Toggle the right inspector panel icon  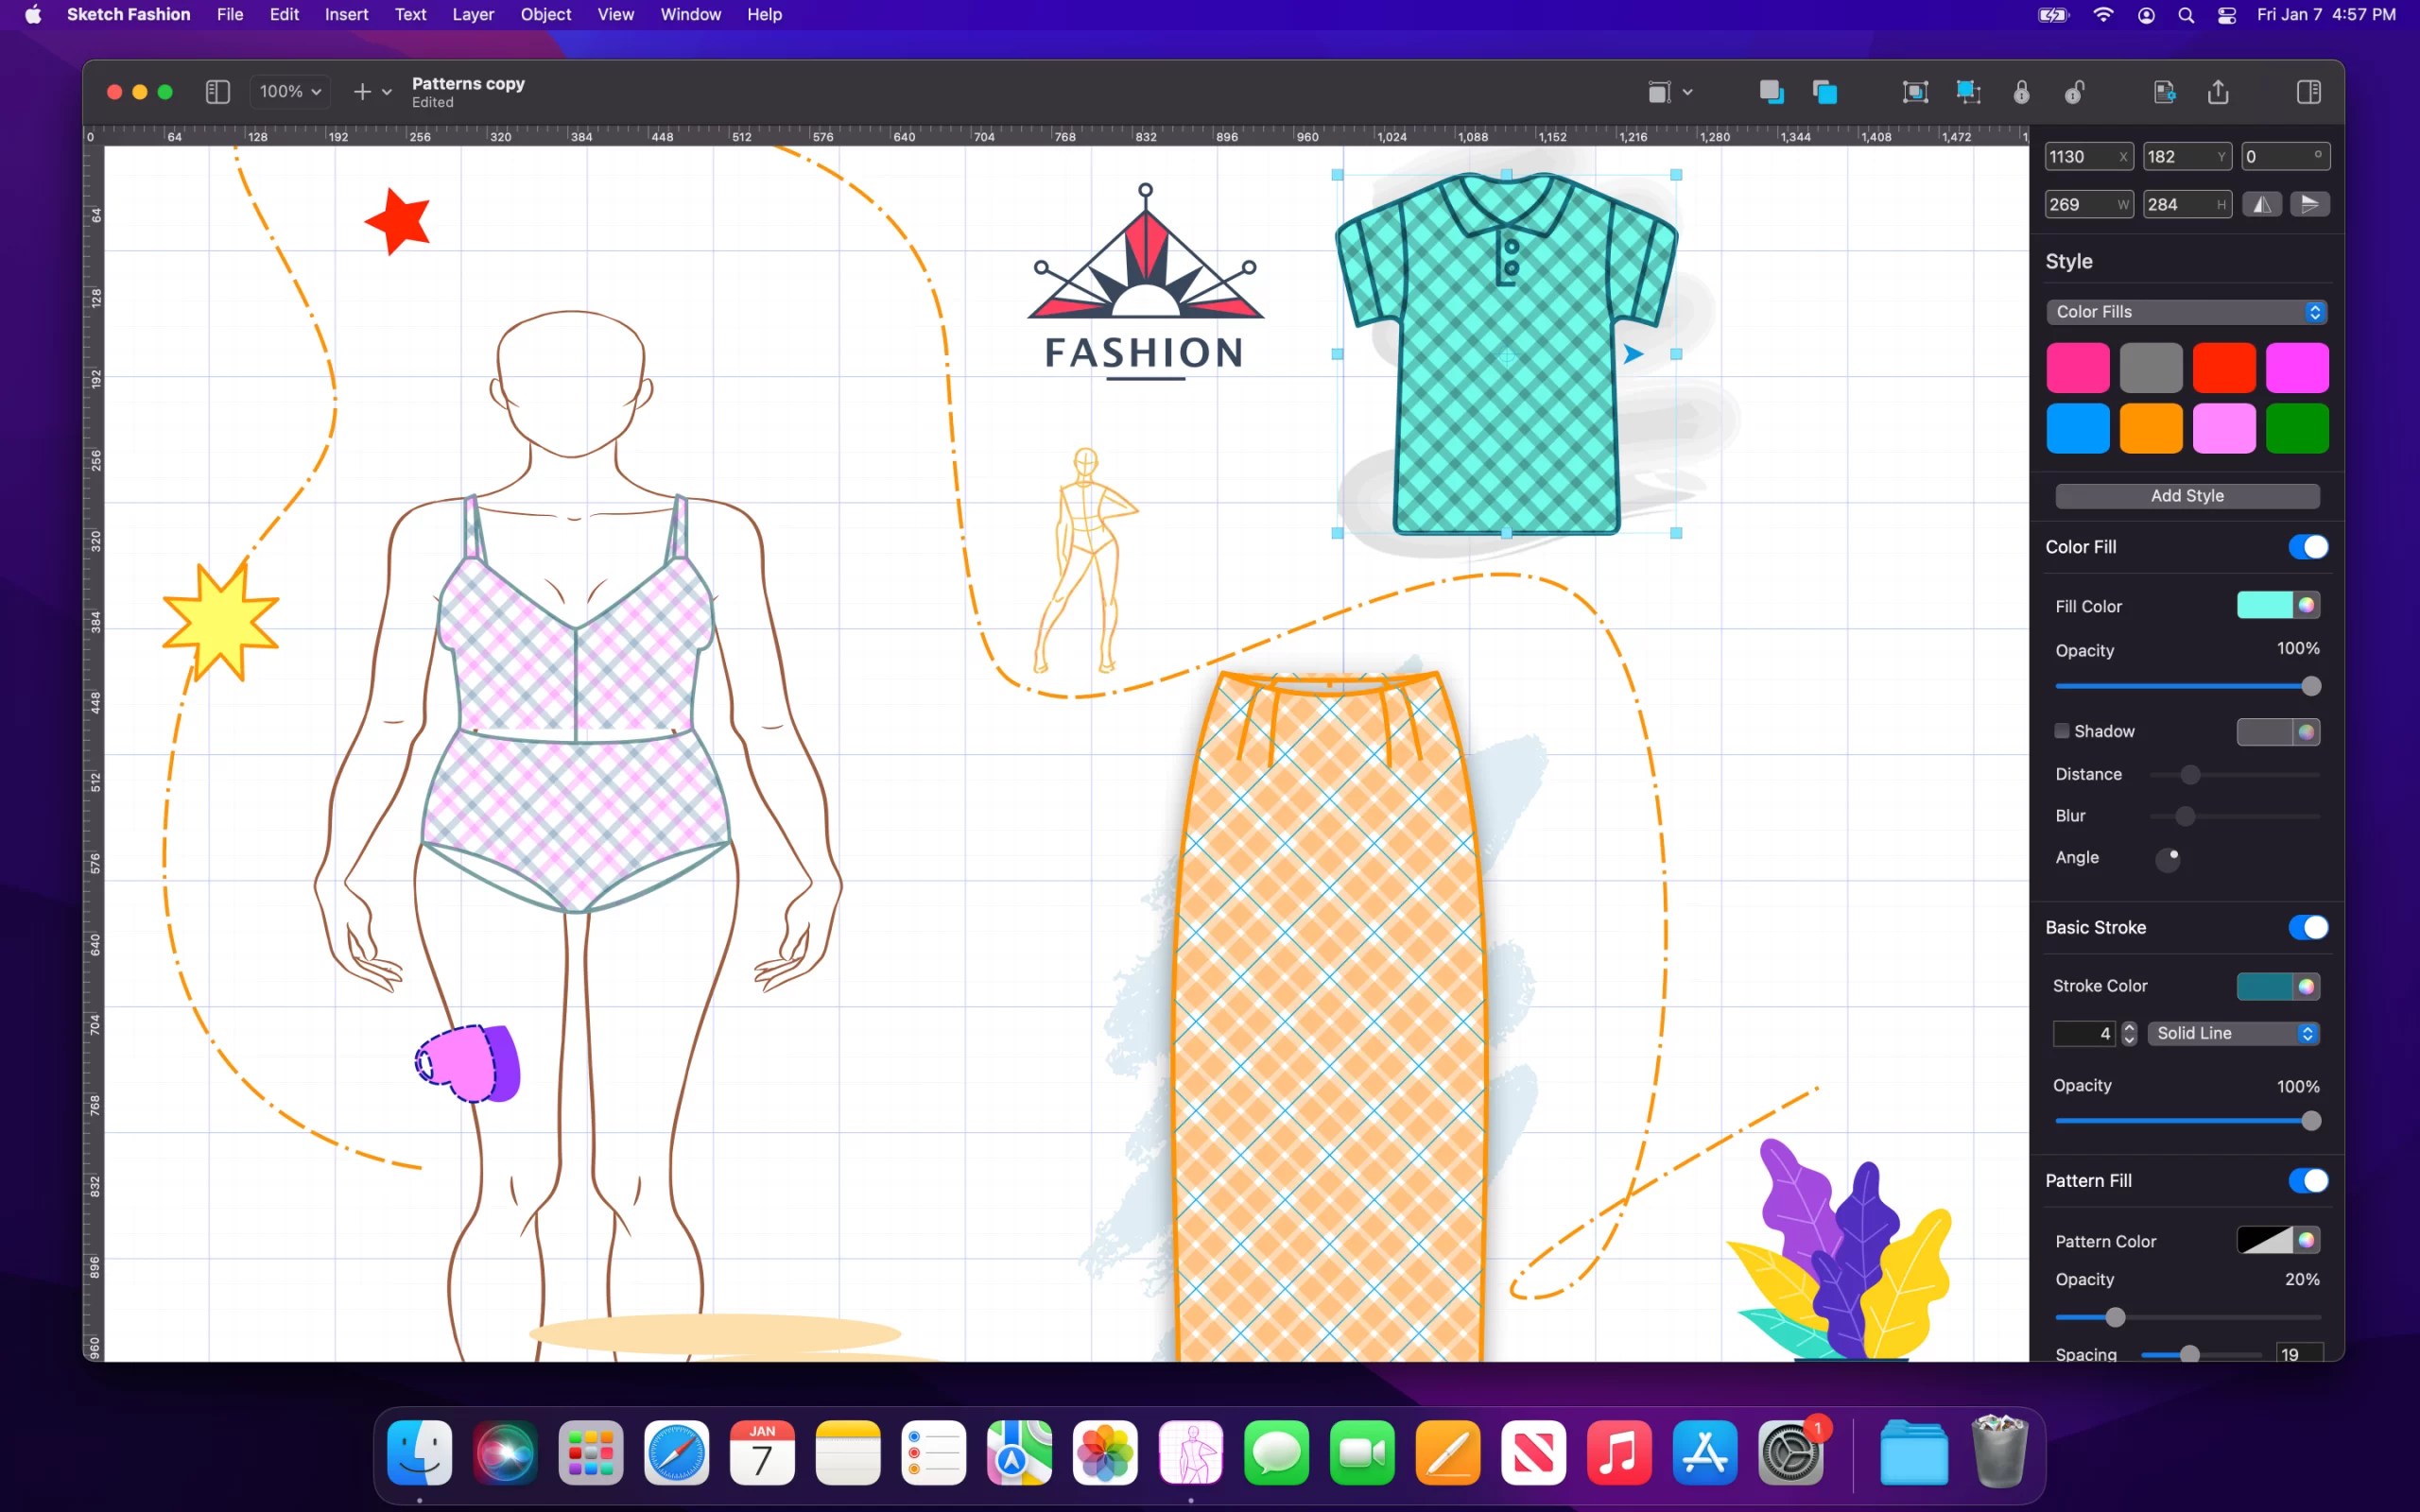(2310, 91)
